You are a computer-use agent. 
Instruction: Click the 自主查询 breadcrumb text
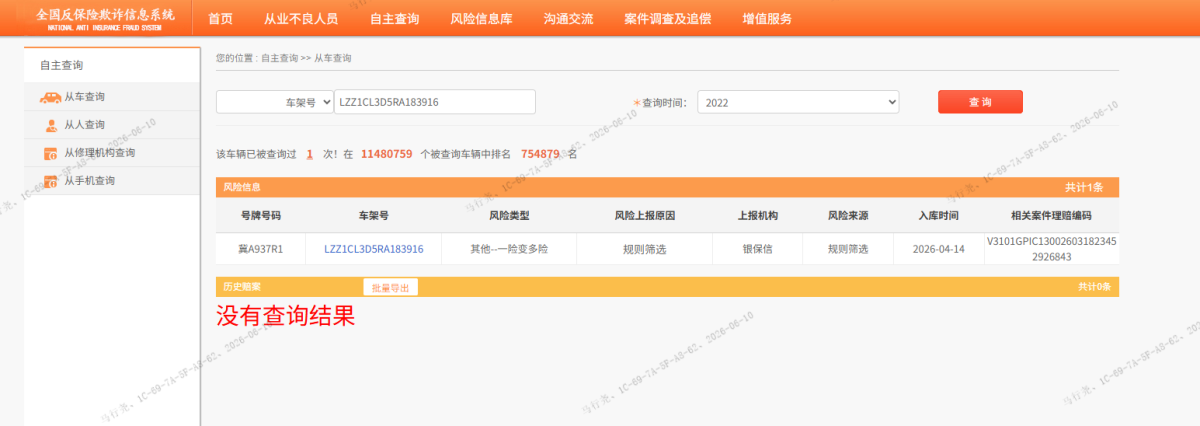[x=279, y=59]
